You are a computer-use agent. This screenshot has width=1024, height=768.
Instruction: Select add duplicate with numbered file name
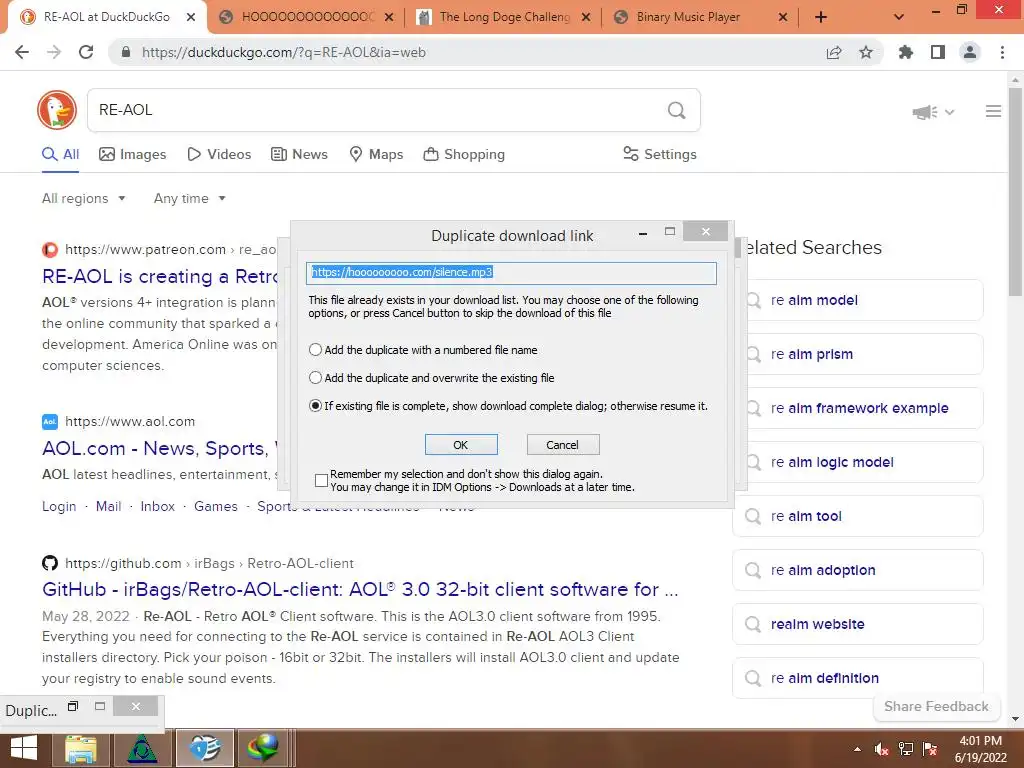pyautogui.click(x=315, y=350)
